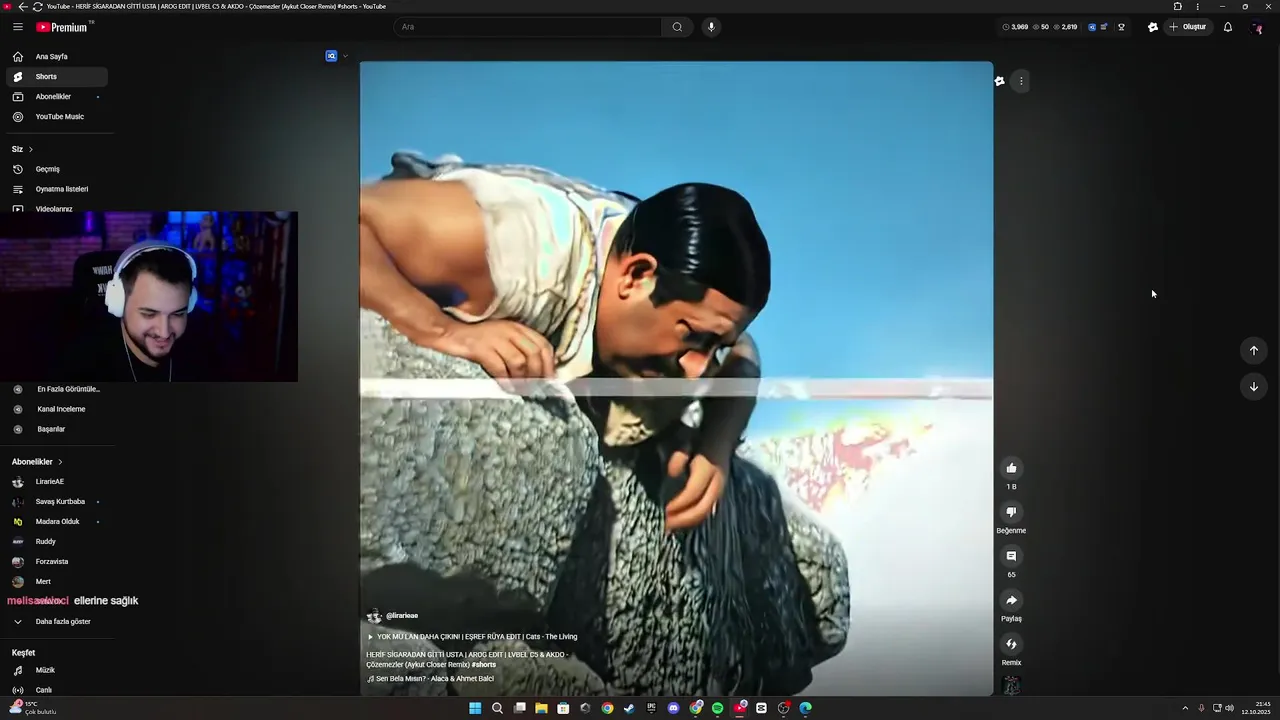1280x720 pixels.
Task: Open Kanal İnceleme
Action: (x=57, y=409)
